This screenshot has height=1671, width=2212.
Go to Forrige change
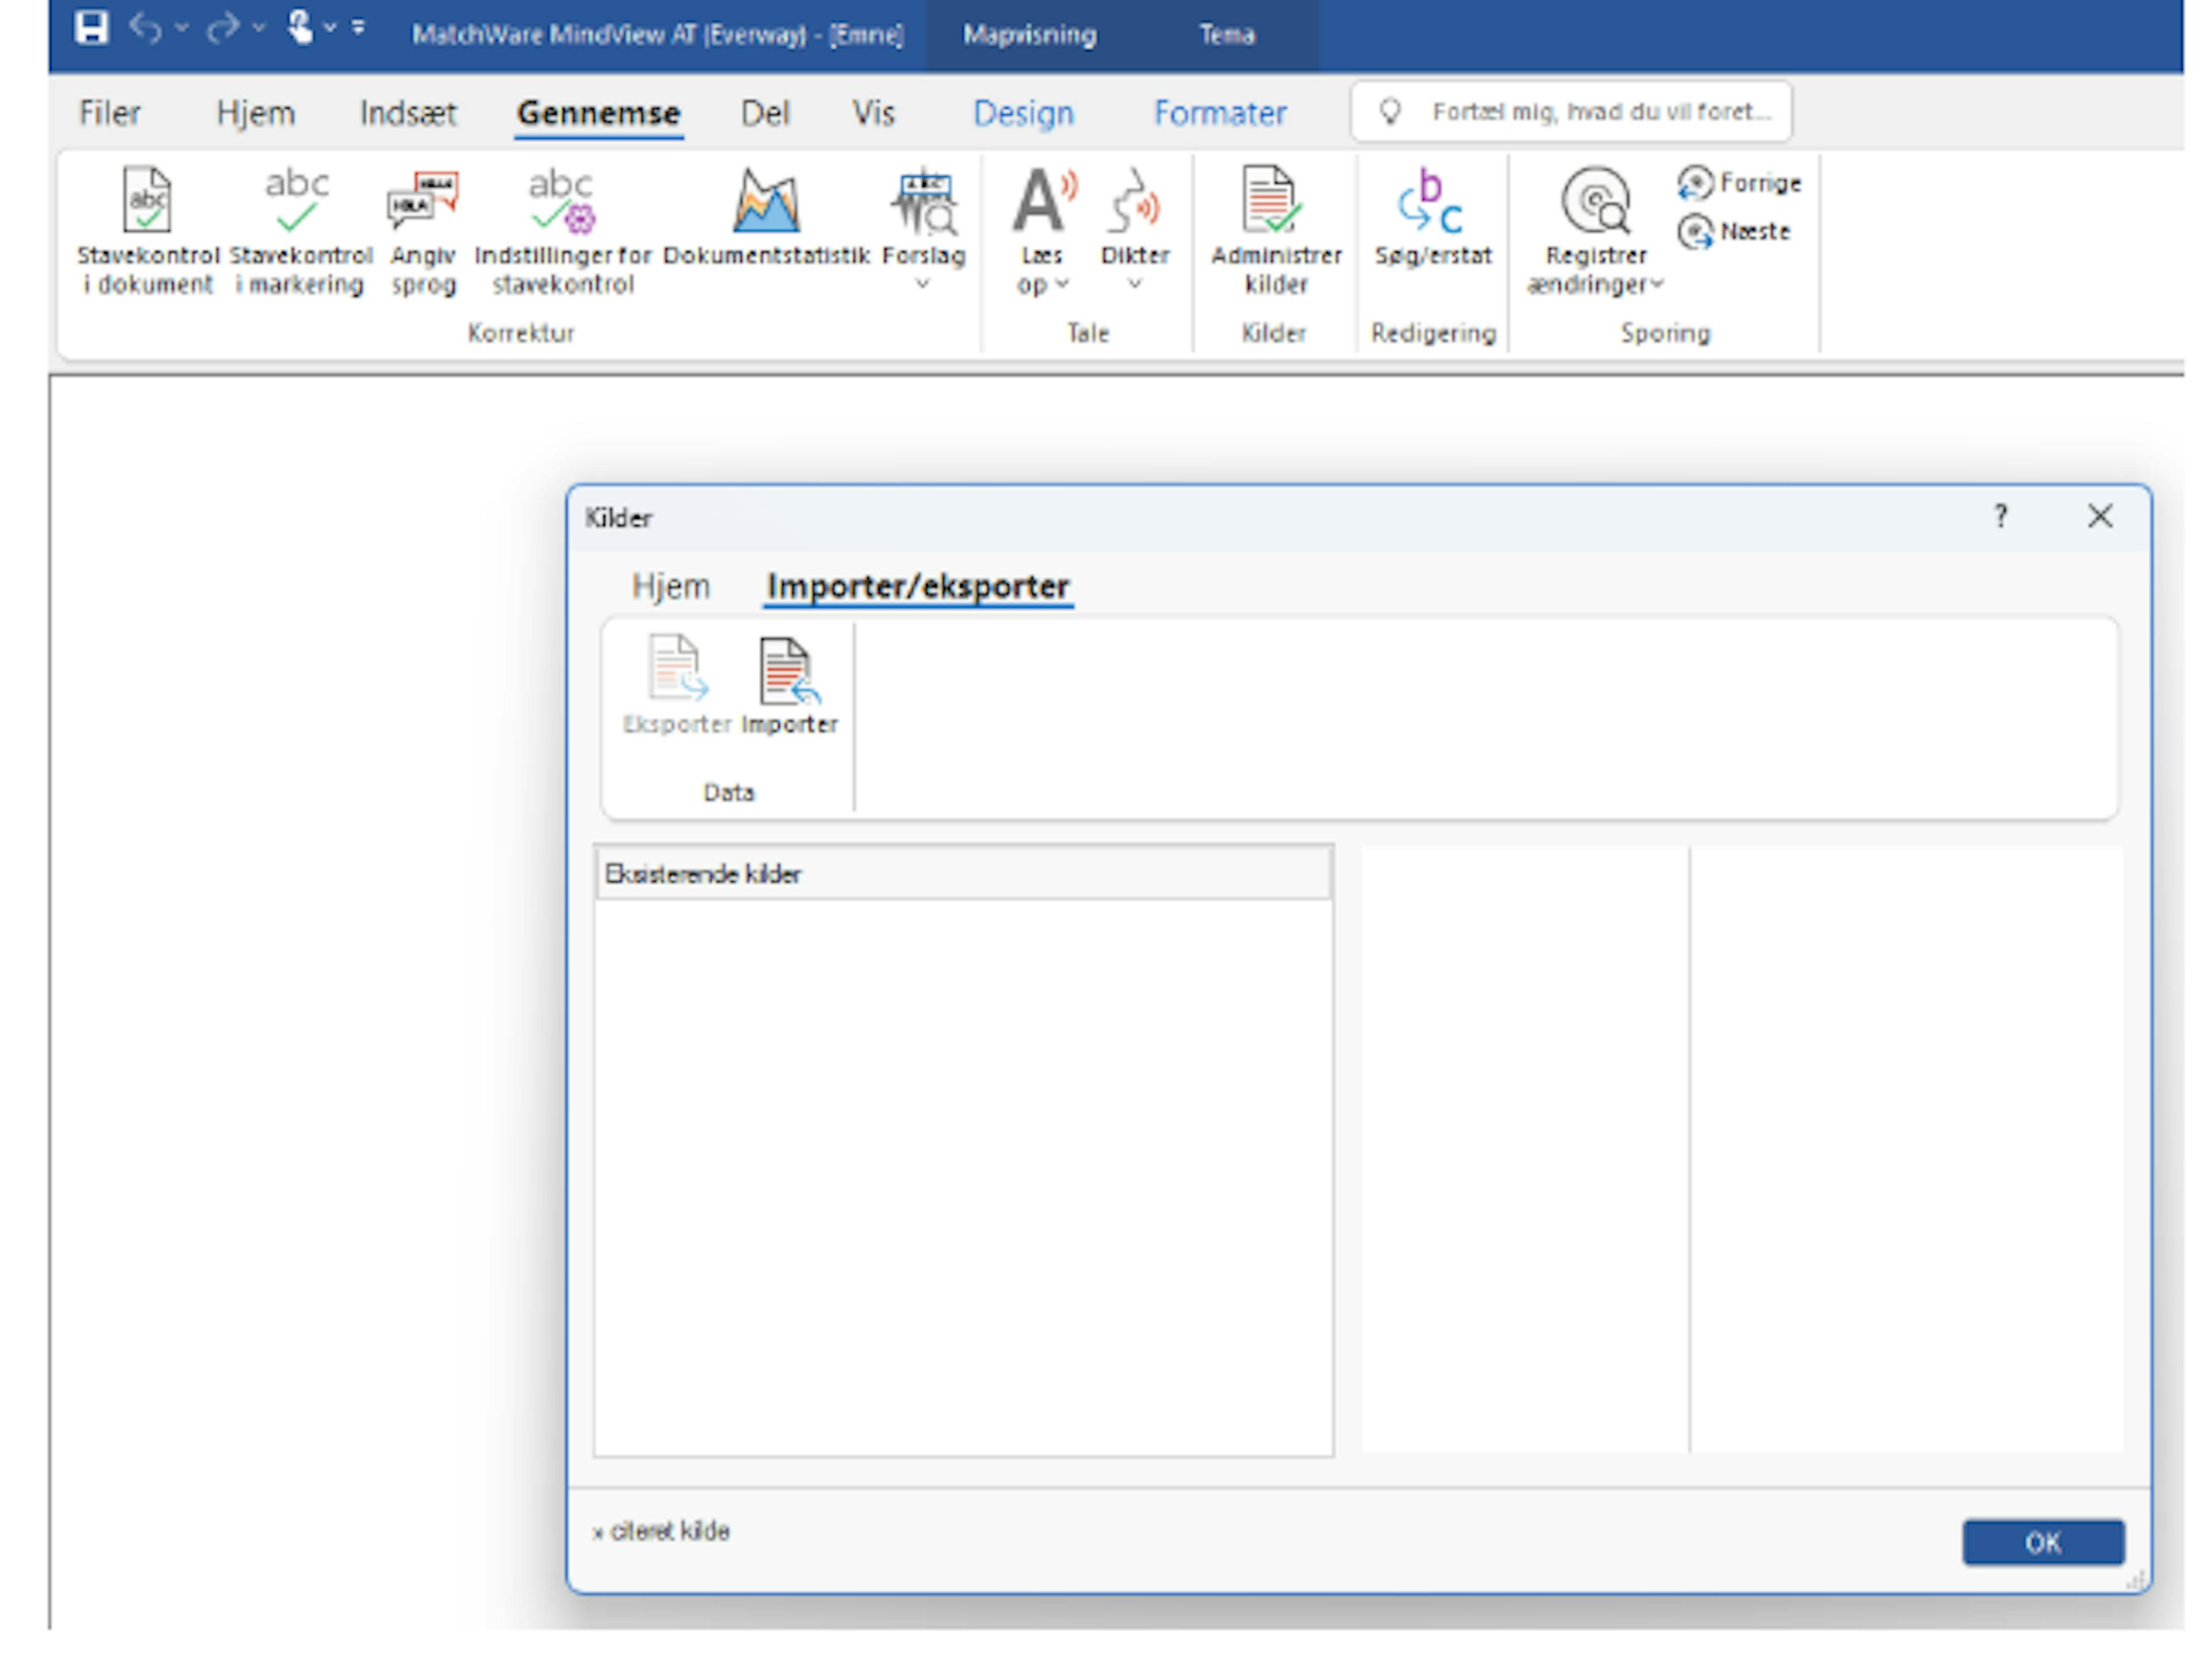(x=1740, y=183)
